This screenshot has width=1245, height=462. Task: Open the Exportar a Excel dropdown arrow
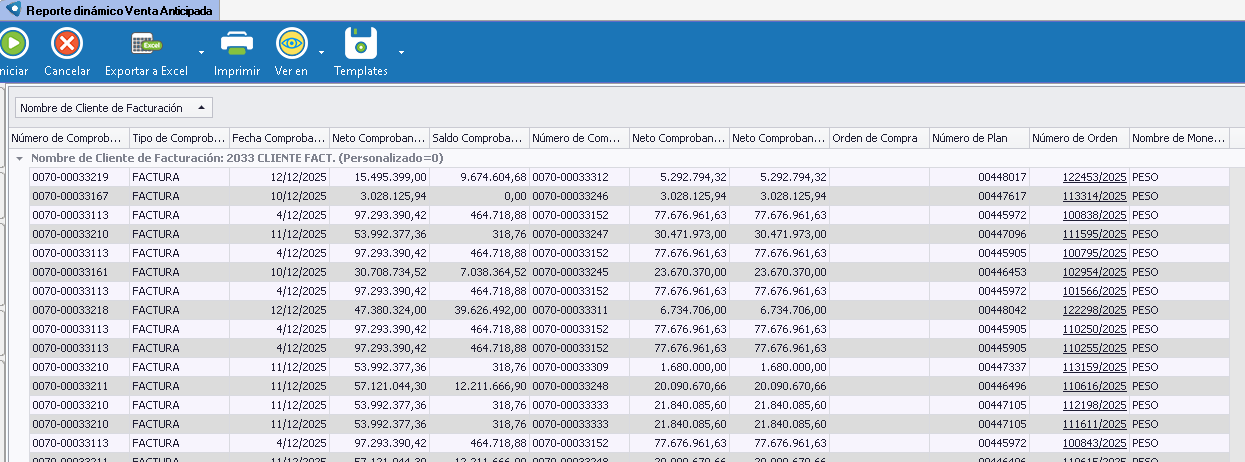click(201, 51)
